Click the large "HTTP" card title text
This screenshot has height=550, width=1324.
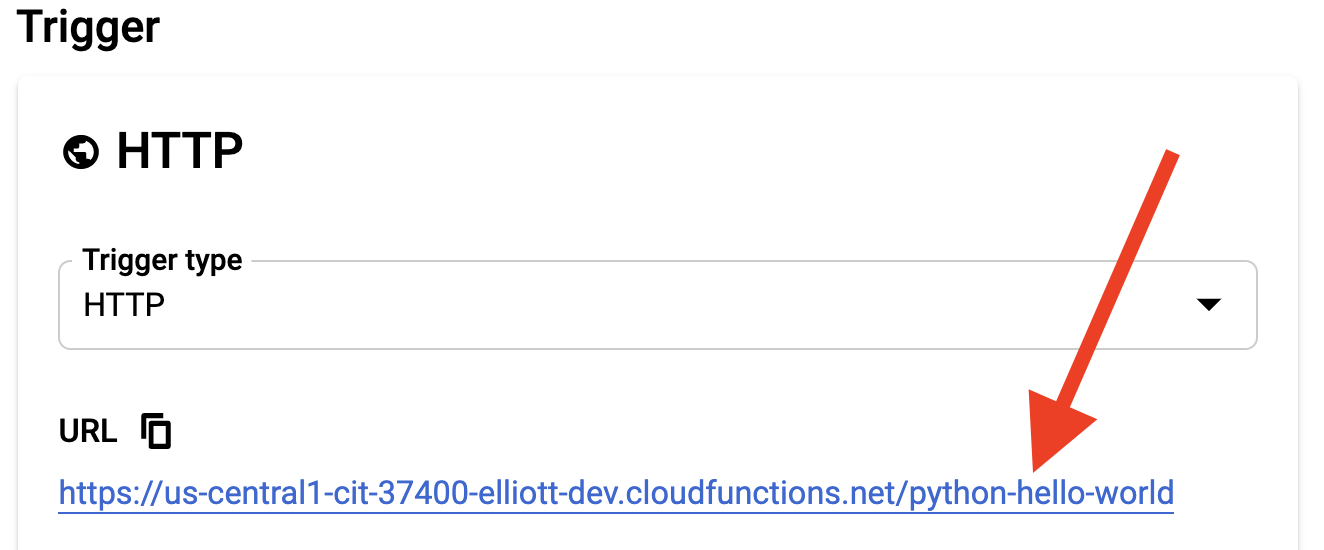click(180, 153)
